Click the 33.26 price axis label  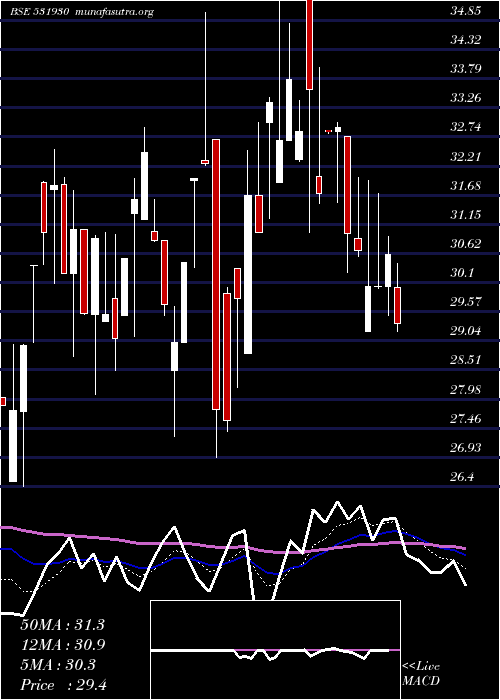(466, 98)
